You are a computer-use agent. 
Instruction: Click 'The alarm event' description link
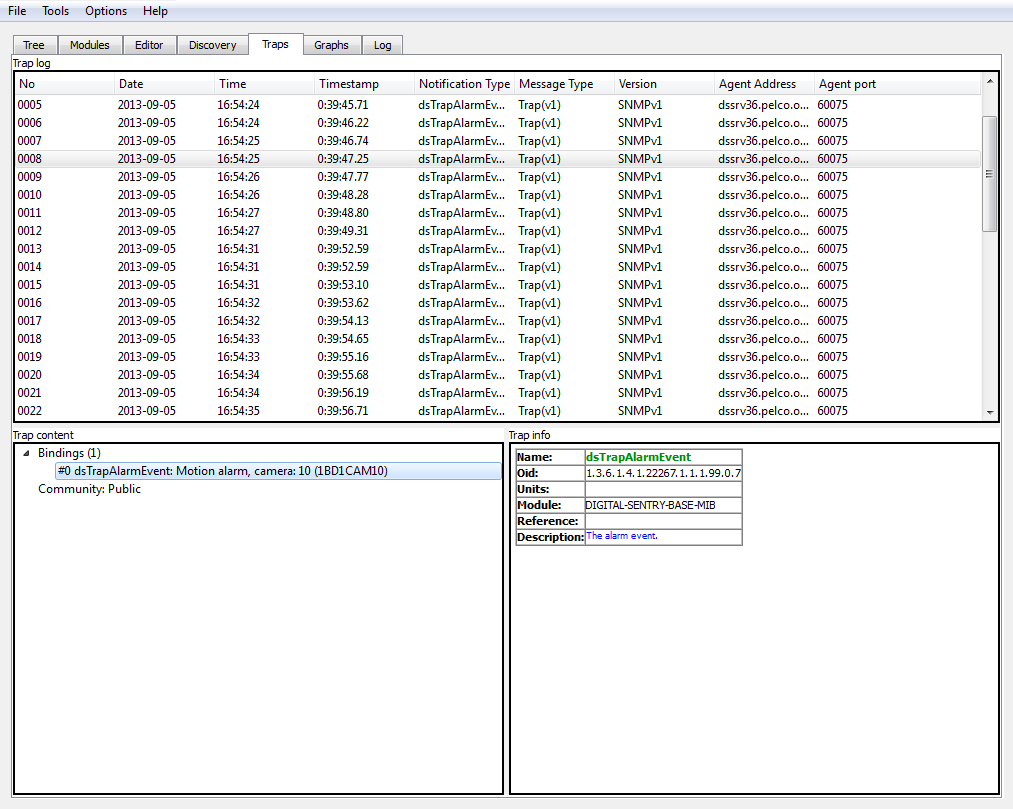pyautogui.click(x=623, y=536)
